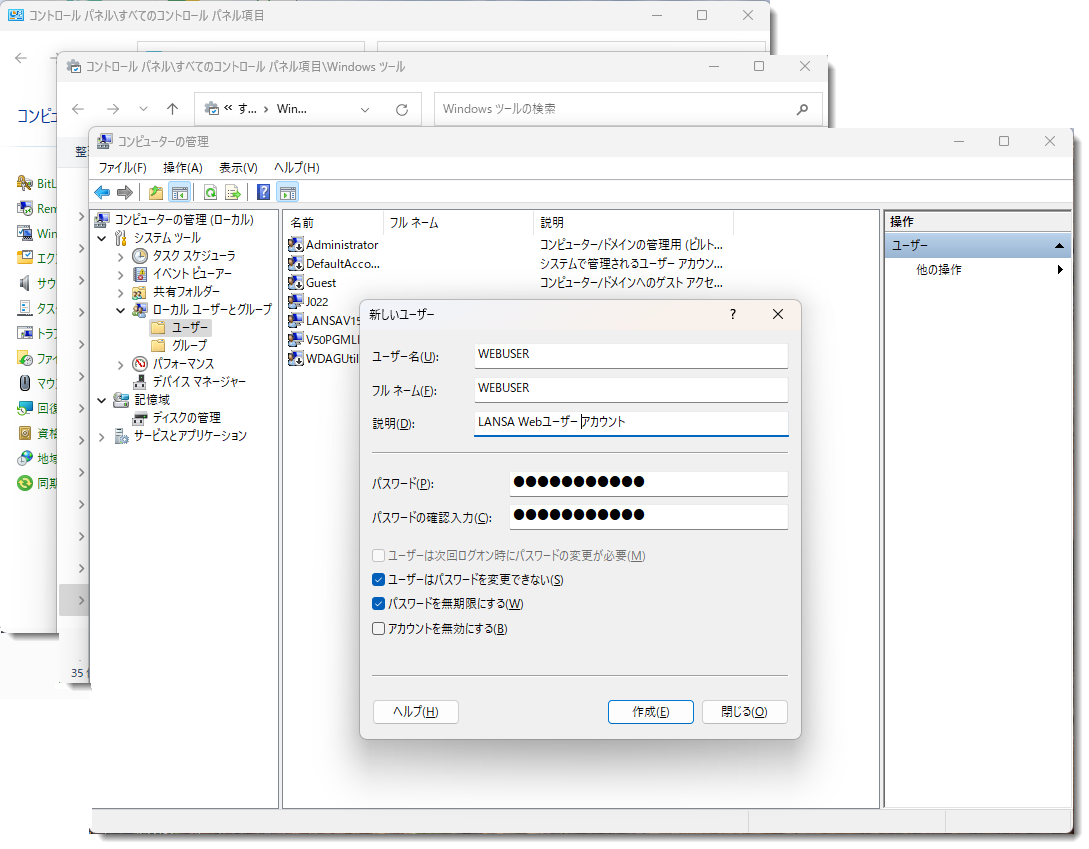Expand the サービスとアプリケーション node arrow
1089x849 pixels.
pos(102,436)
